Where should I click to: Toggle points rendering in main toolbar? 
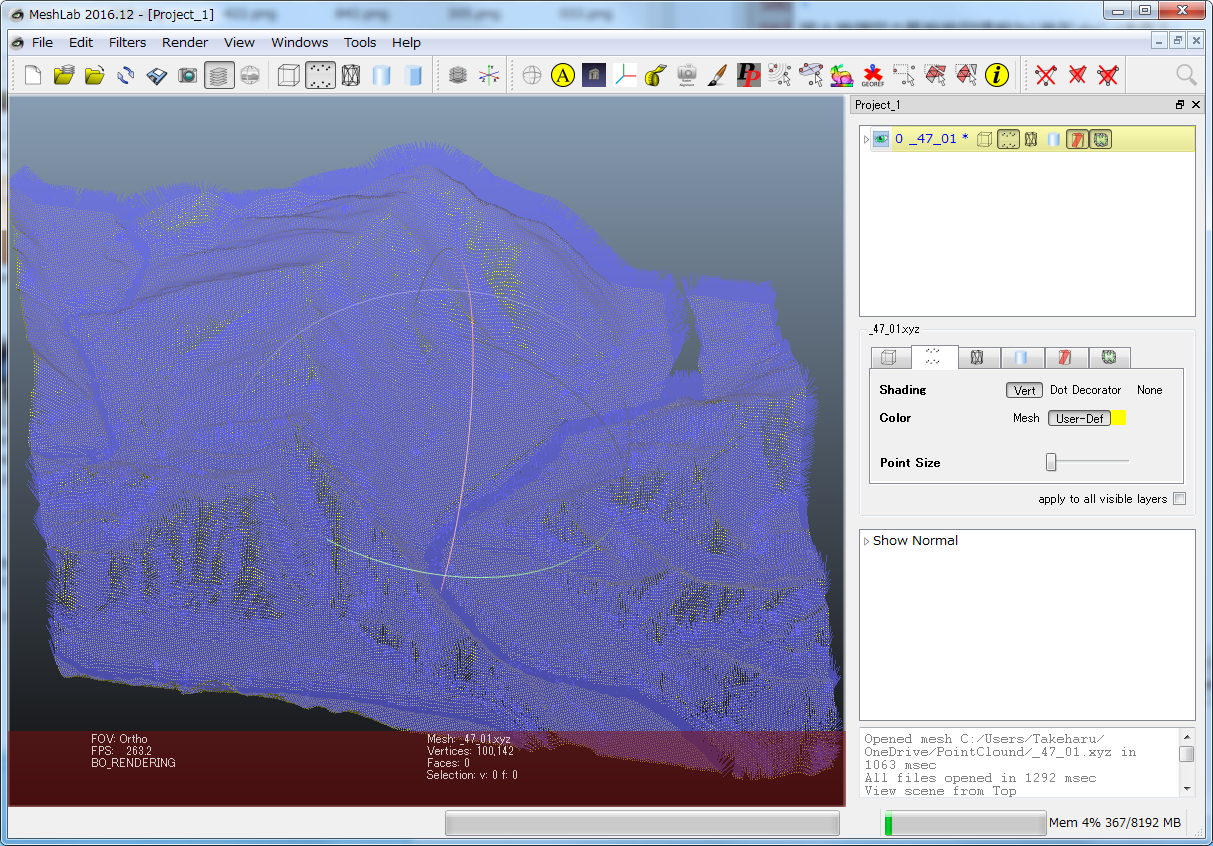[x=319, y=75]
